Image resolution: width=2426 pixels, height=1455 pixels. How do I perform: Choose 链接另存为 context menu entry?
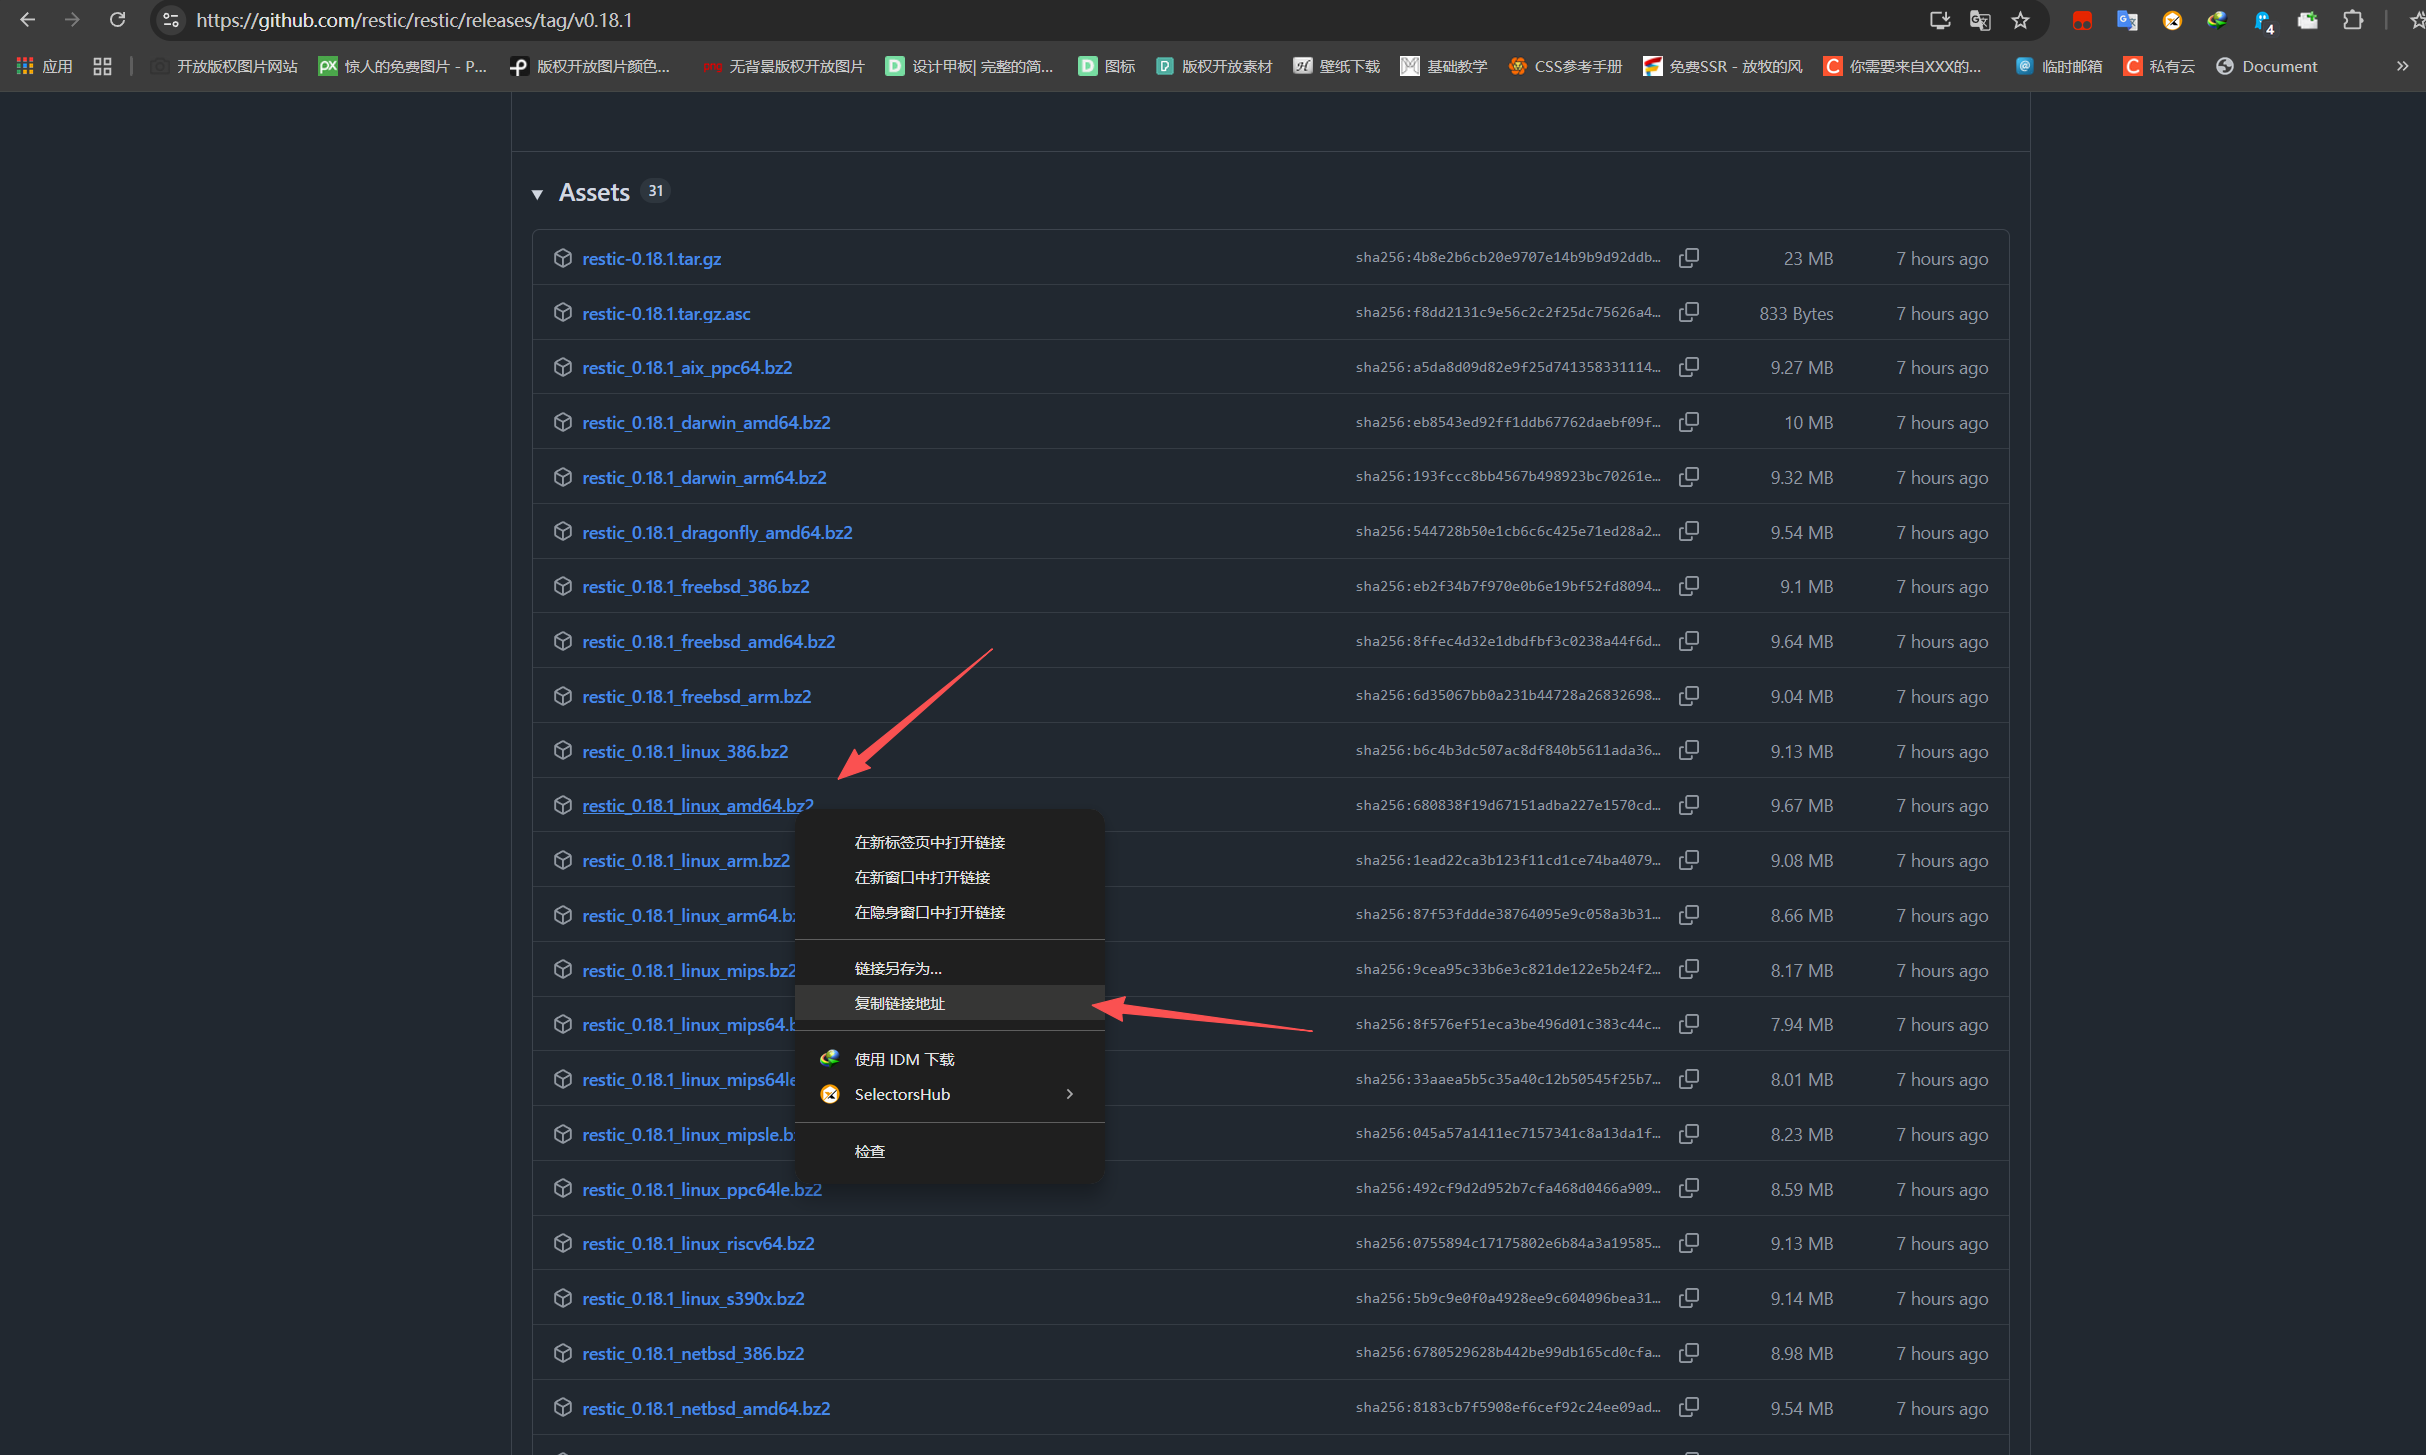[x=898, y=968]
